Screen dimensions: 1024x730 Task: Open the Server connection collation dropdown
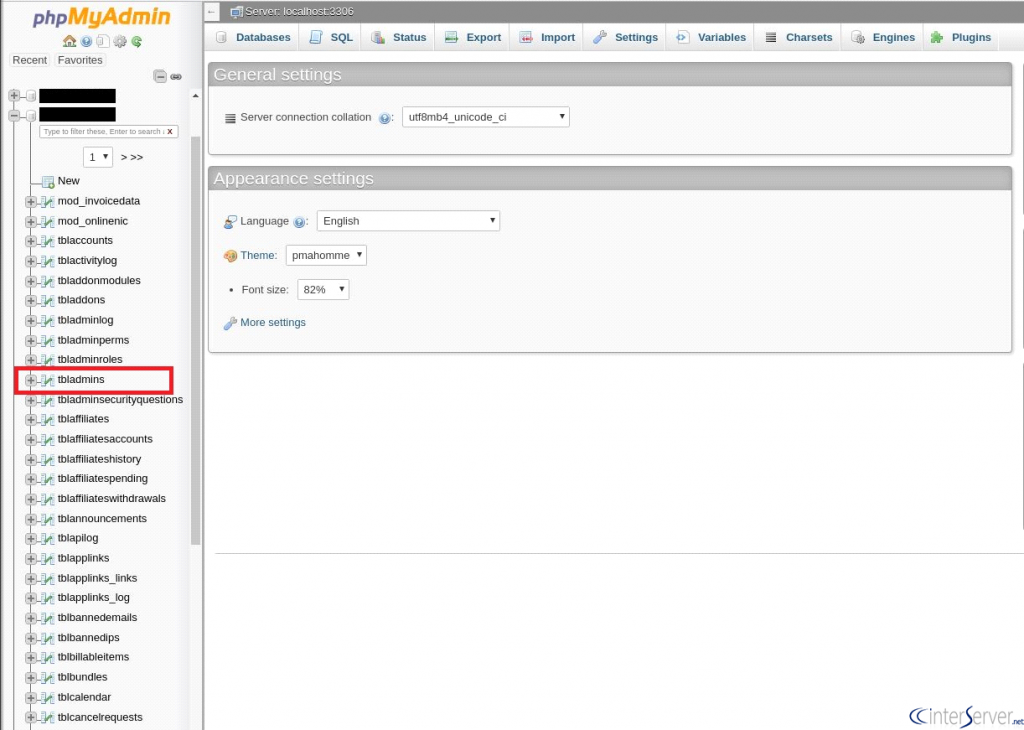pos(485,118)
